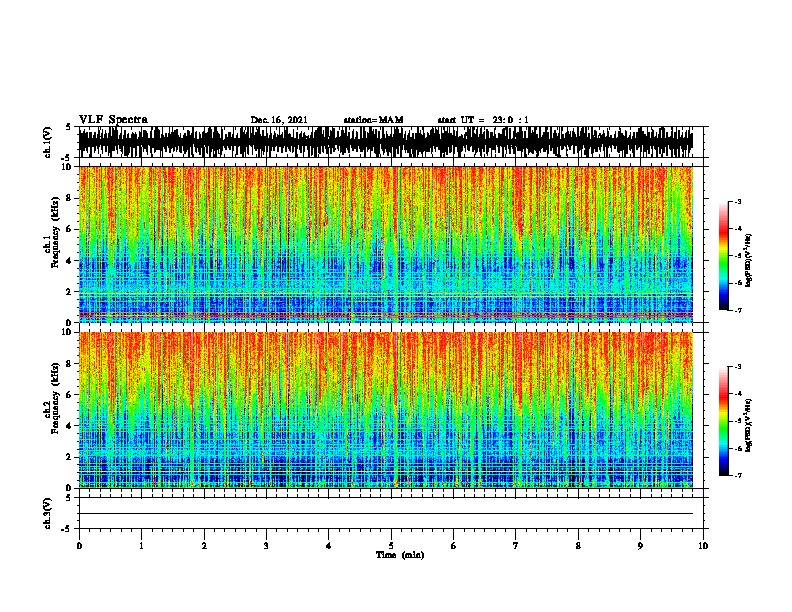Click the "VLF Spectra" title text

click(x=113, y=120)
